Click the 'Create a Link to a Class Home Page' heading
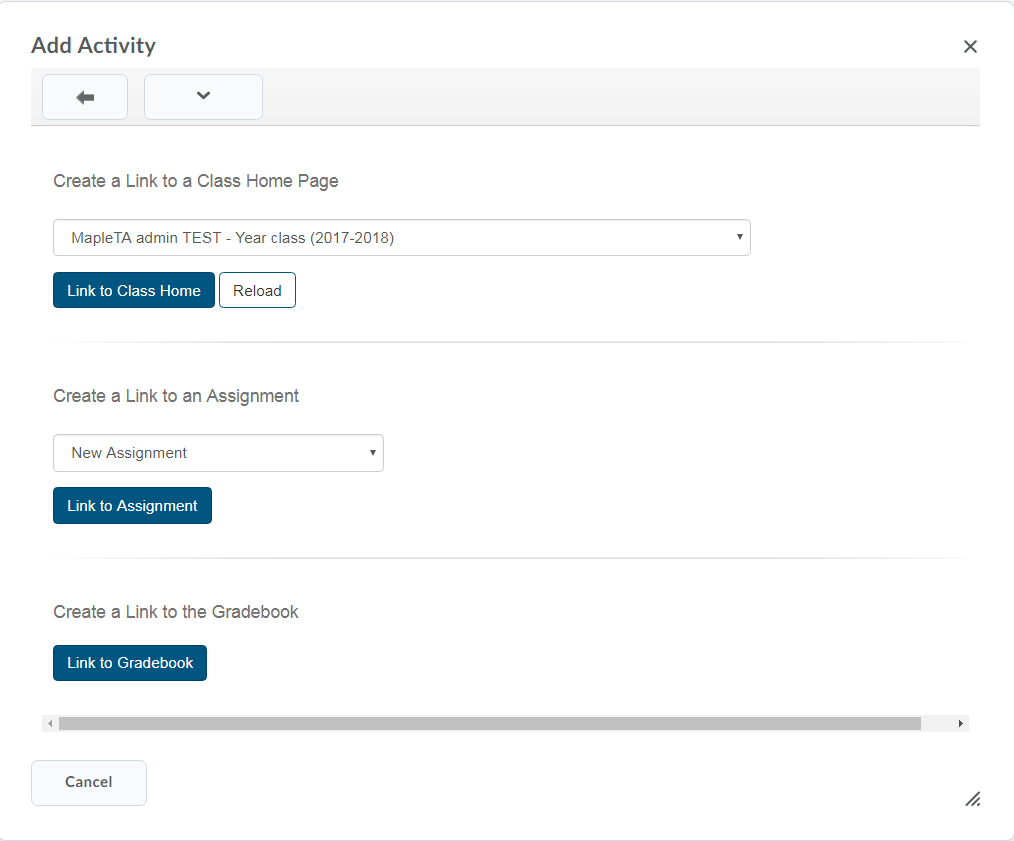Screen dimensions: 1014x841 [196, 181]
